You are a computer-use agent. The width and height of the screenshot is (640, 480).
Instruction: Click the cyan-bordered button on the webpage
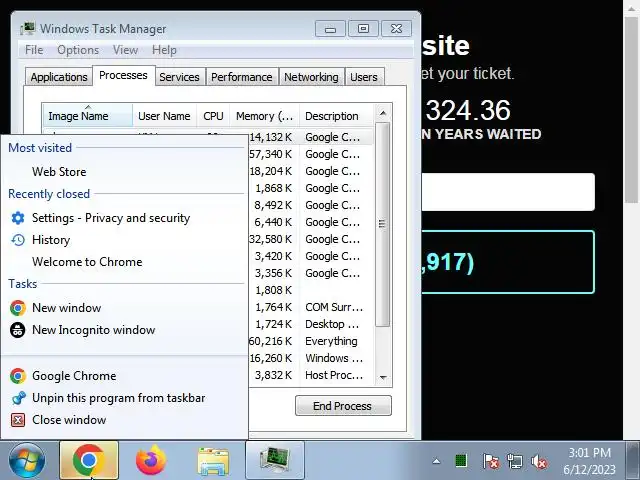(508, 262)
